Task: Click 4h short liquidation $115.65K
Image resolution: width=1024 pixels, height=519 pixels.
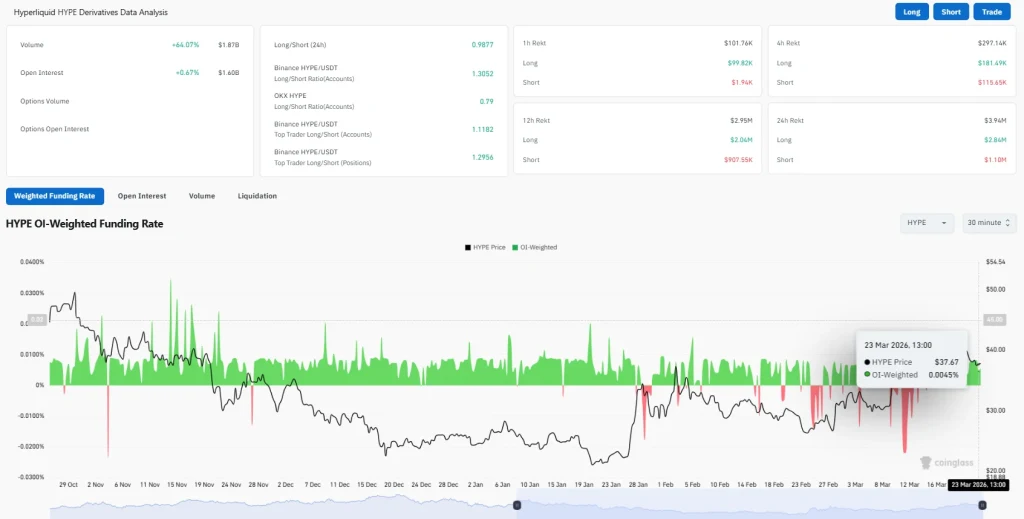Action: [x=992, y=82]
